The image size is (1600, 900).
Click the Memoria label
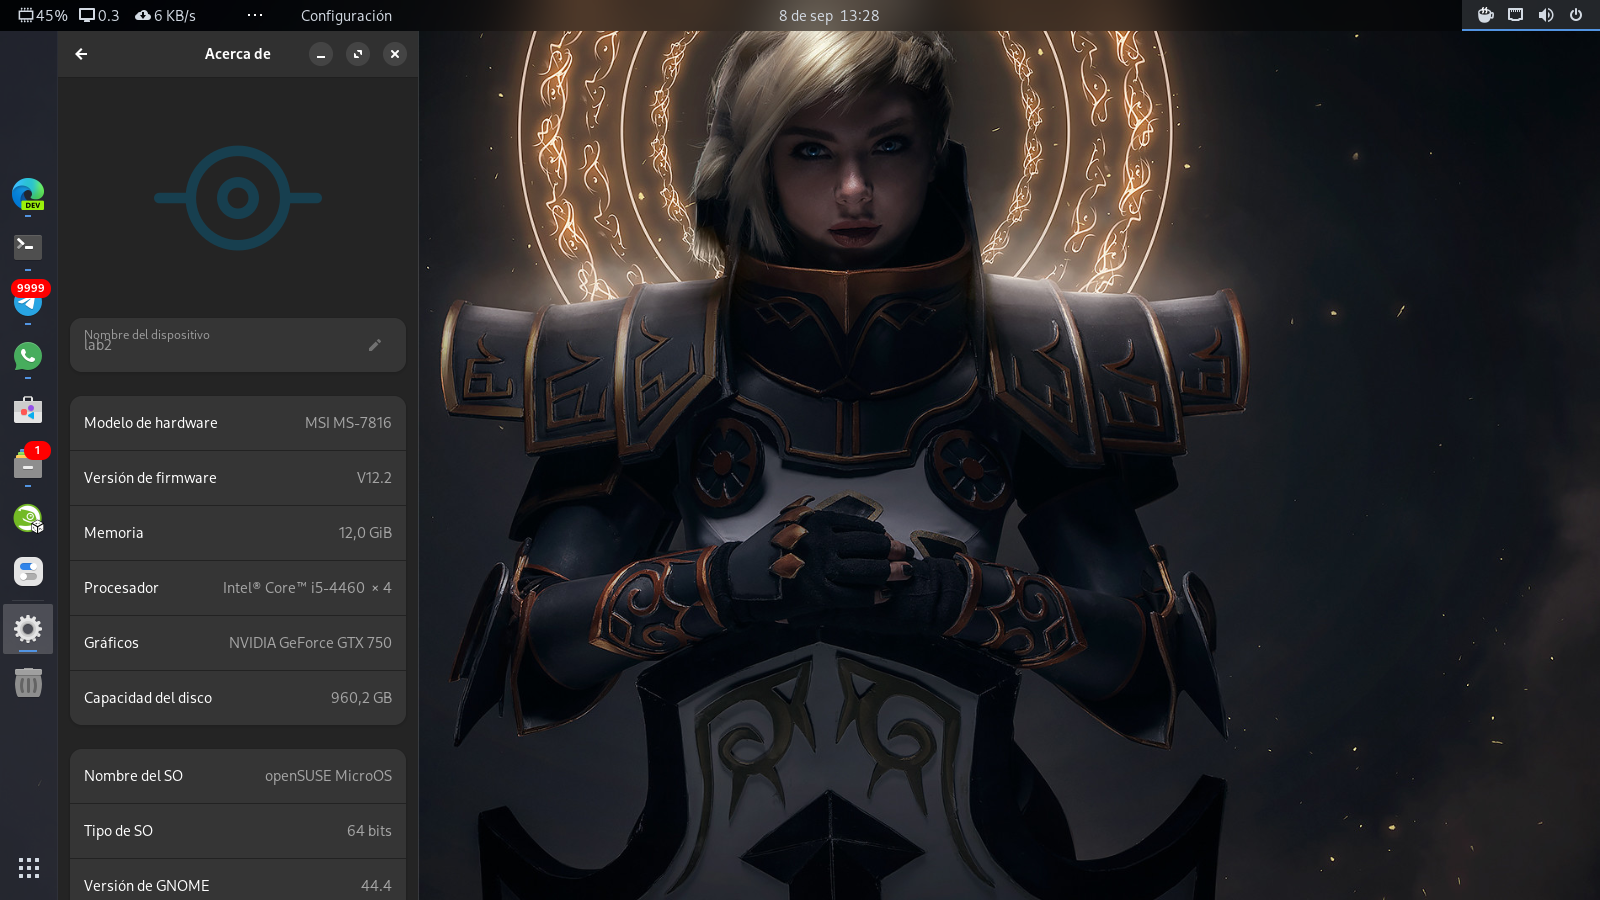coord(114,533)
